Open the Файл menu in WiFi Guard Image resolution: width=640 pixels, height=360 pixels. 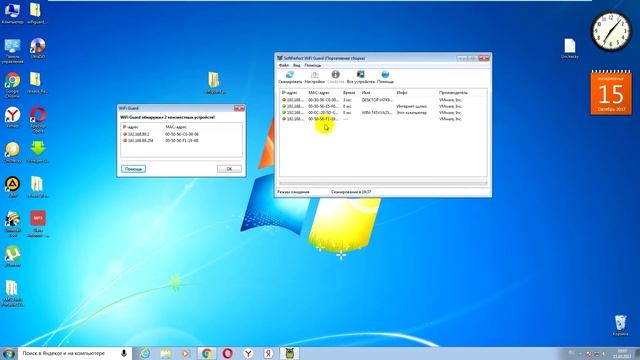coord(284,65)
